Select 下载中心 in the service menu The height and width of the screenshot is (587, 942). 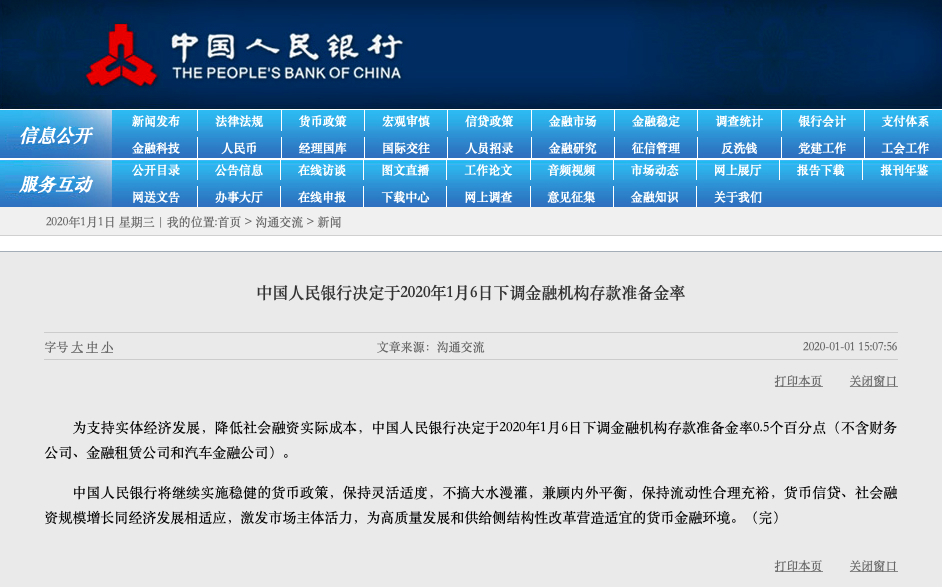405,197
